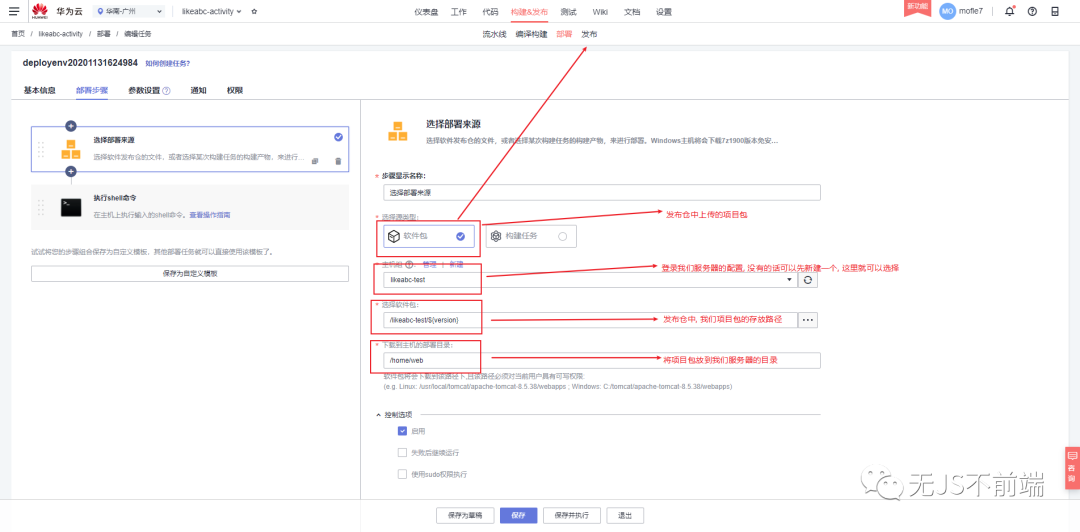This screenshot has width=1080, height=532.
Task: Switch to the 流水线 sub-tab
Action: point(494,34)
